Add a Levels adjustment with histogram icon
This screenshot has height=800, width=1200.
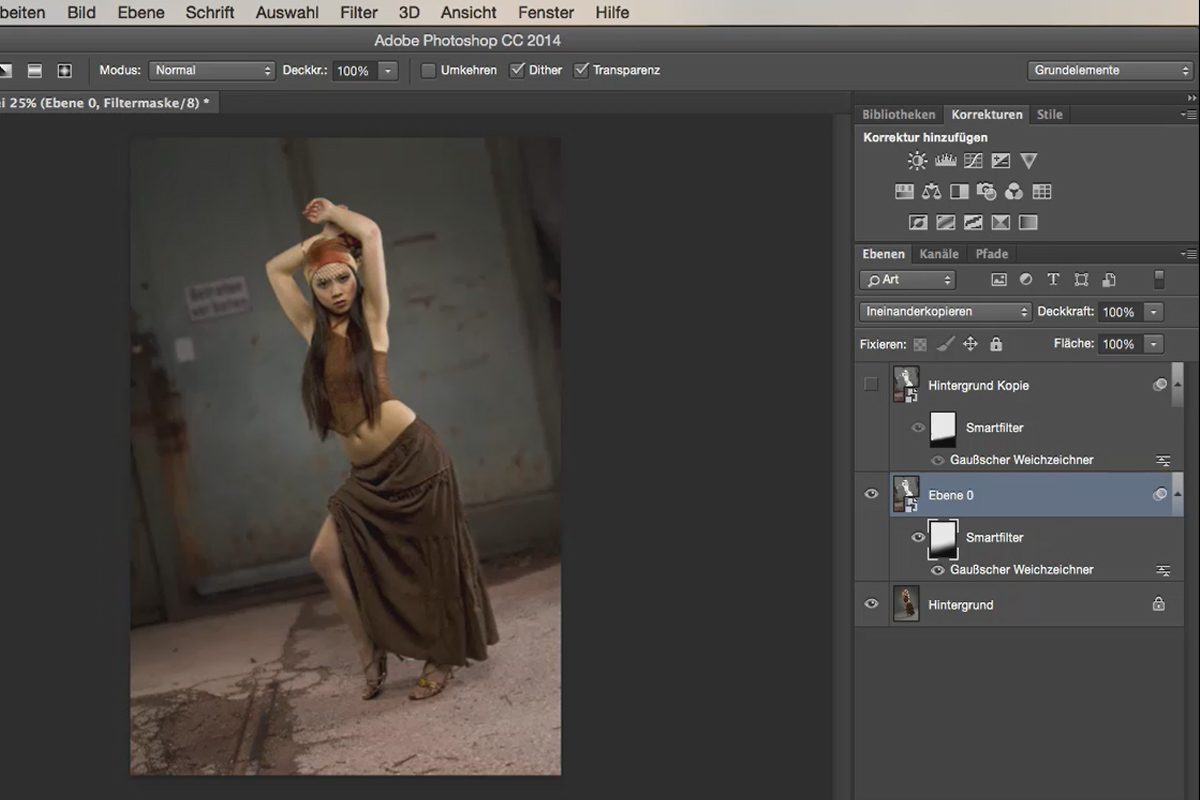(x=945, y=161)
